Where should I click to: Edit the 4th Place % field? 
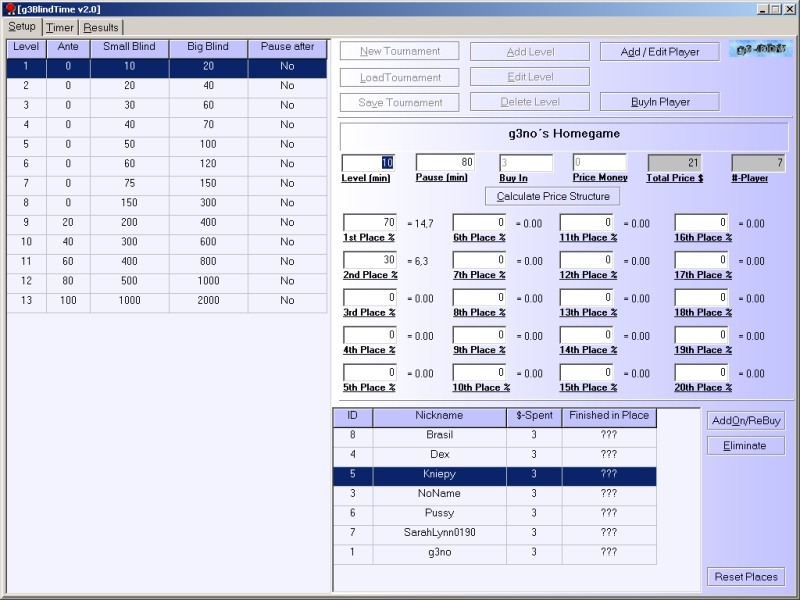(370, 335)
